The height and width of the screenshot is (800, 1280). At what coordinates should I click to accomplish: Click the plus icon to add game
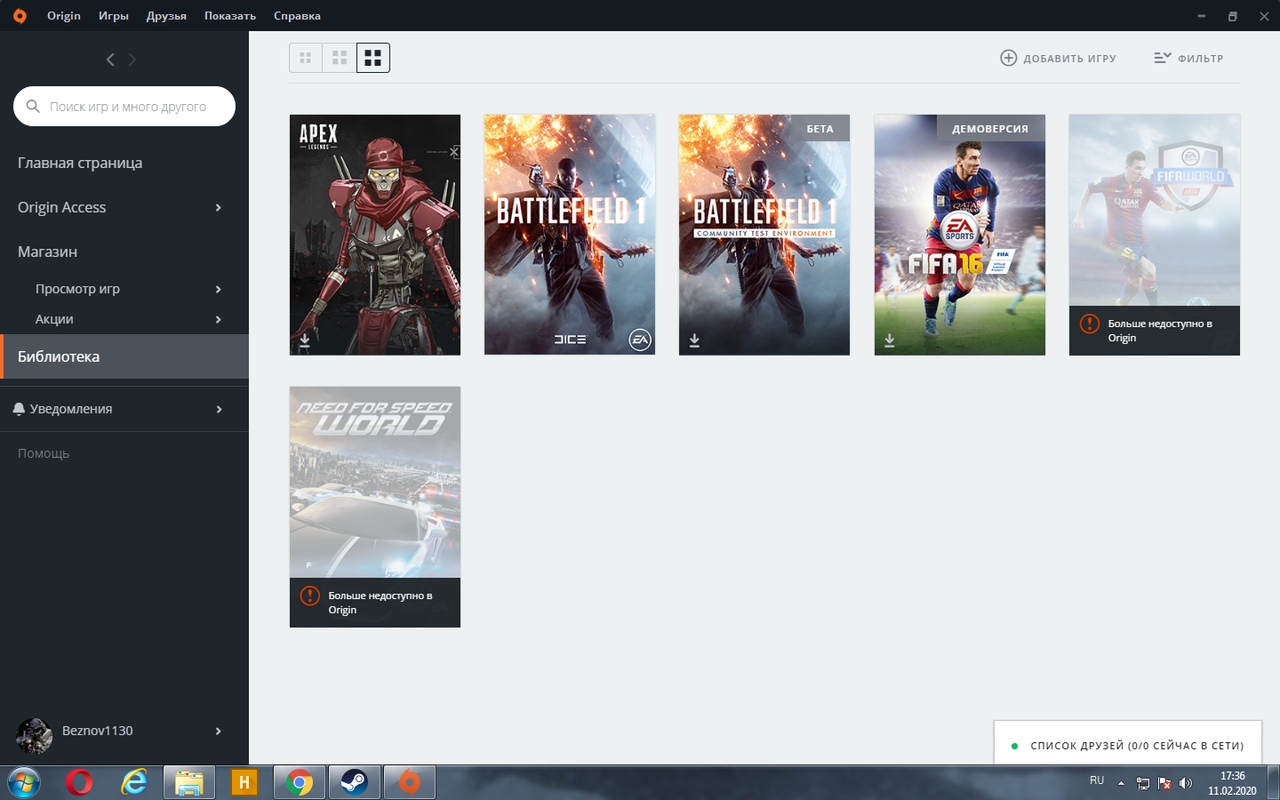coord(1008,58)
